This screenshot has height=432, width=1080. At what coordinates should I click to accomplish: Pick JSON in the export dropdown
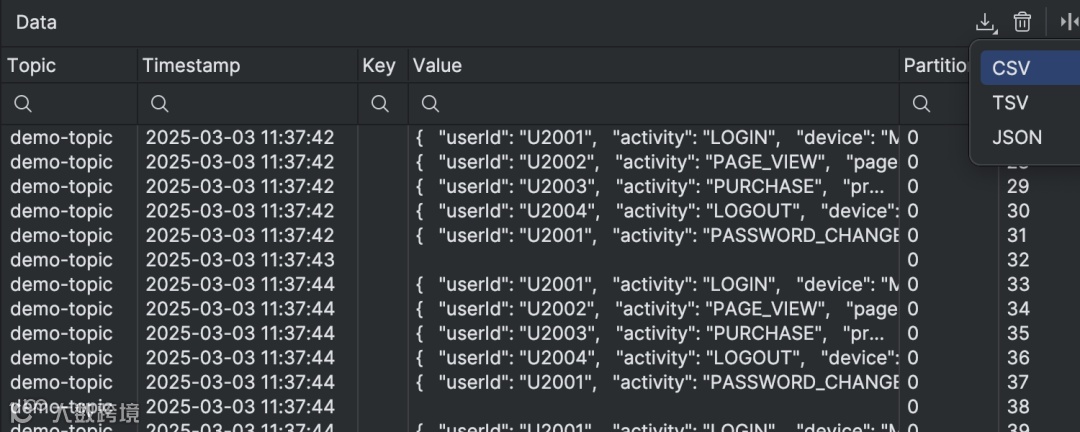(1016, 137)
